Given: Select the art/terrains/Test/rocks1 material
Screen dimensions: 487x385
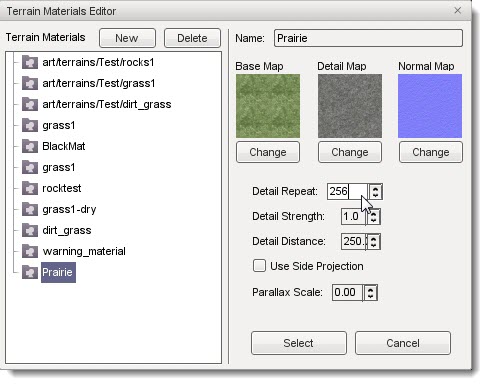Looking at the screenshot, I should click(98, 62).
